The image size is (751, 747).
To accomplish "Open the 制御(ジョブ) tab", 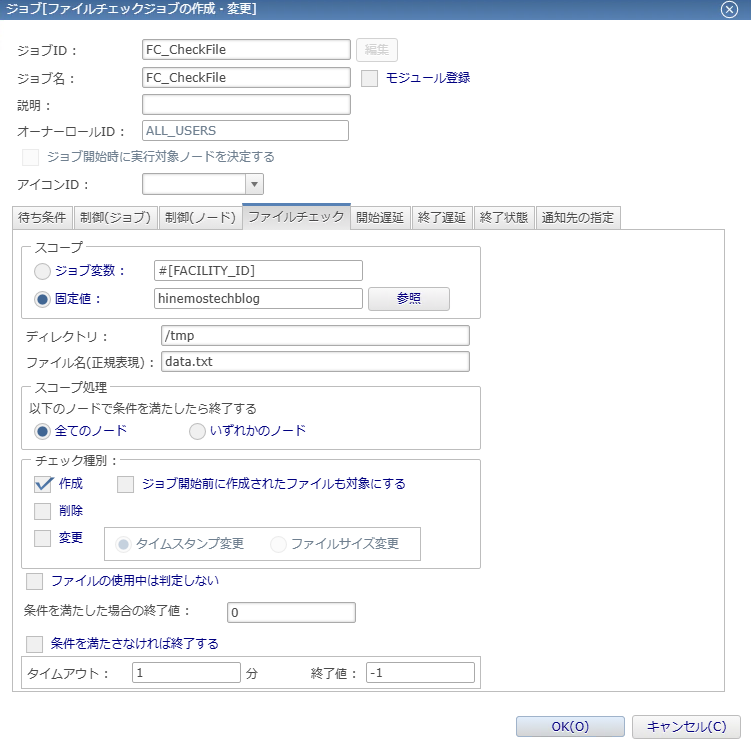I will 114,217.
